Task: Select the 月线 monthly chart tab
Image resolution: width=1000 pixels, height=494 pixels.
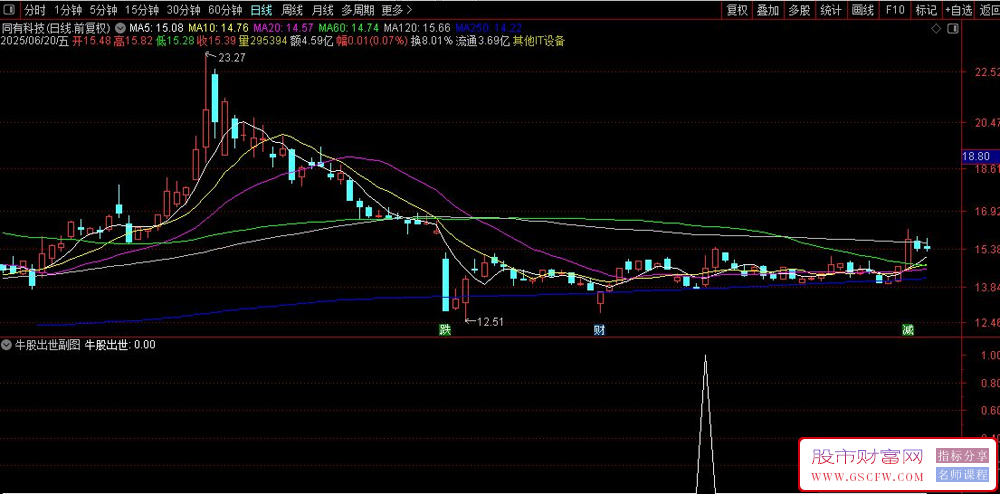Action: pyautogui.click(x=322, y=10)
